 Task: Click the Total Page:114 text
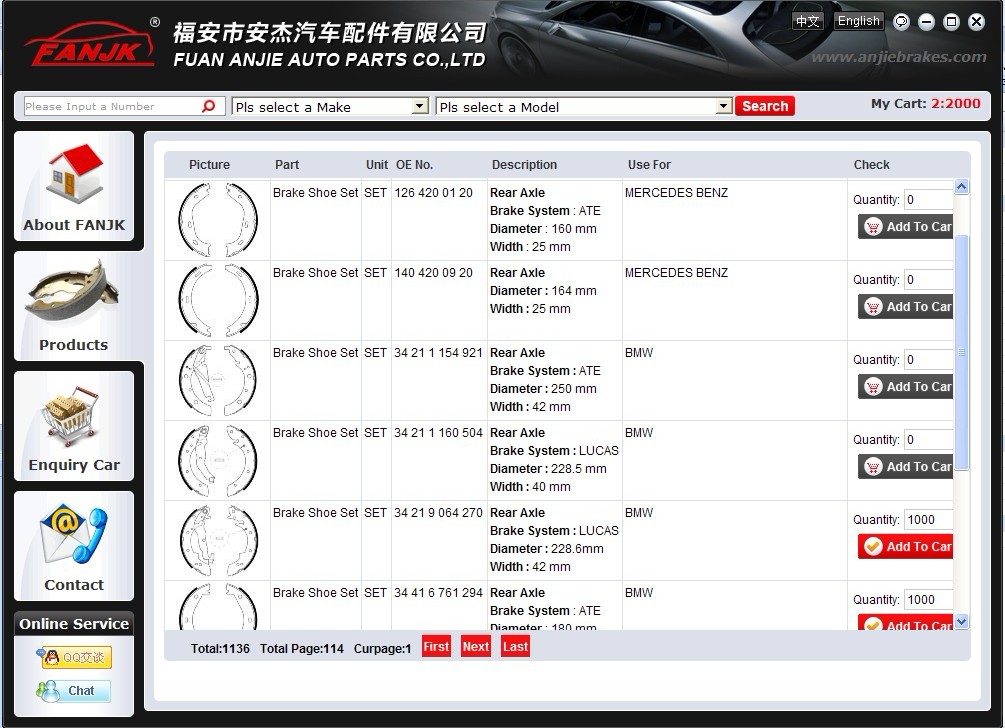pos(302,649)
